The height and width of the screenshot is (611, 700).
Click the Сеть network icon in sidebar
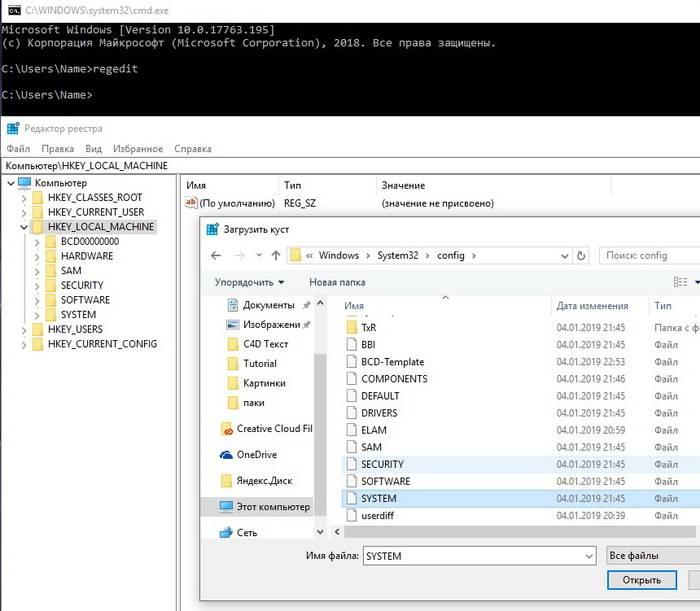pos(226,532)
